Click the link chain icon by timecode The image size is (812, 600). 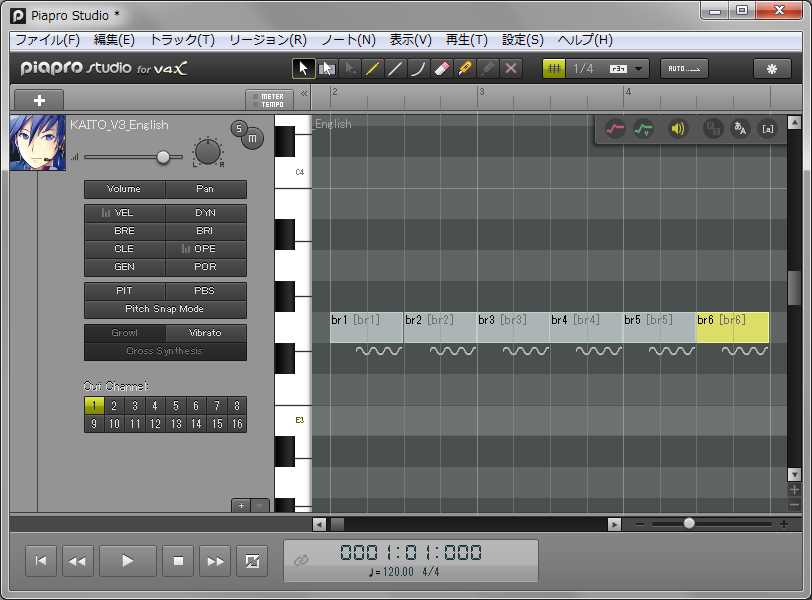pyautogui.click(x=301, y=561)
